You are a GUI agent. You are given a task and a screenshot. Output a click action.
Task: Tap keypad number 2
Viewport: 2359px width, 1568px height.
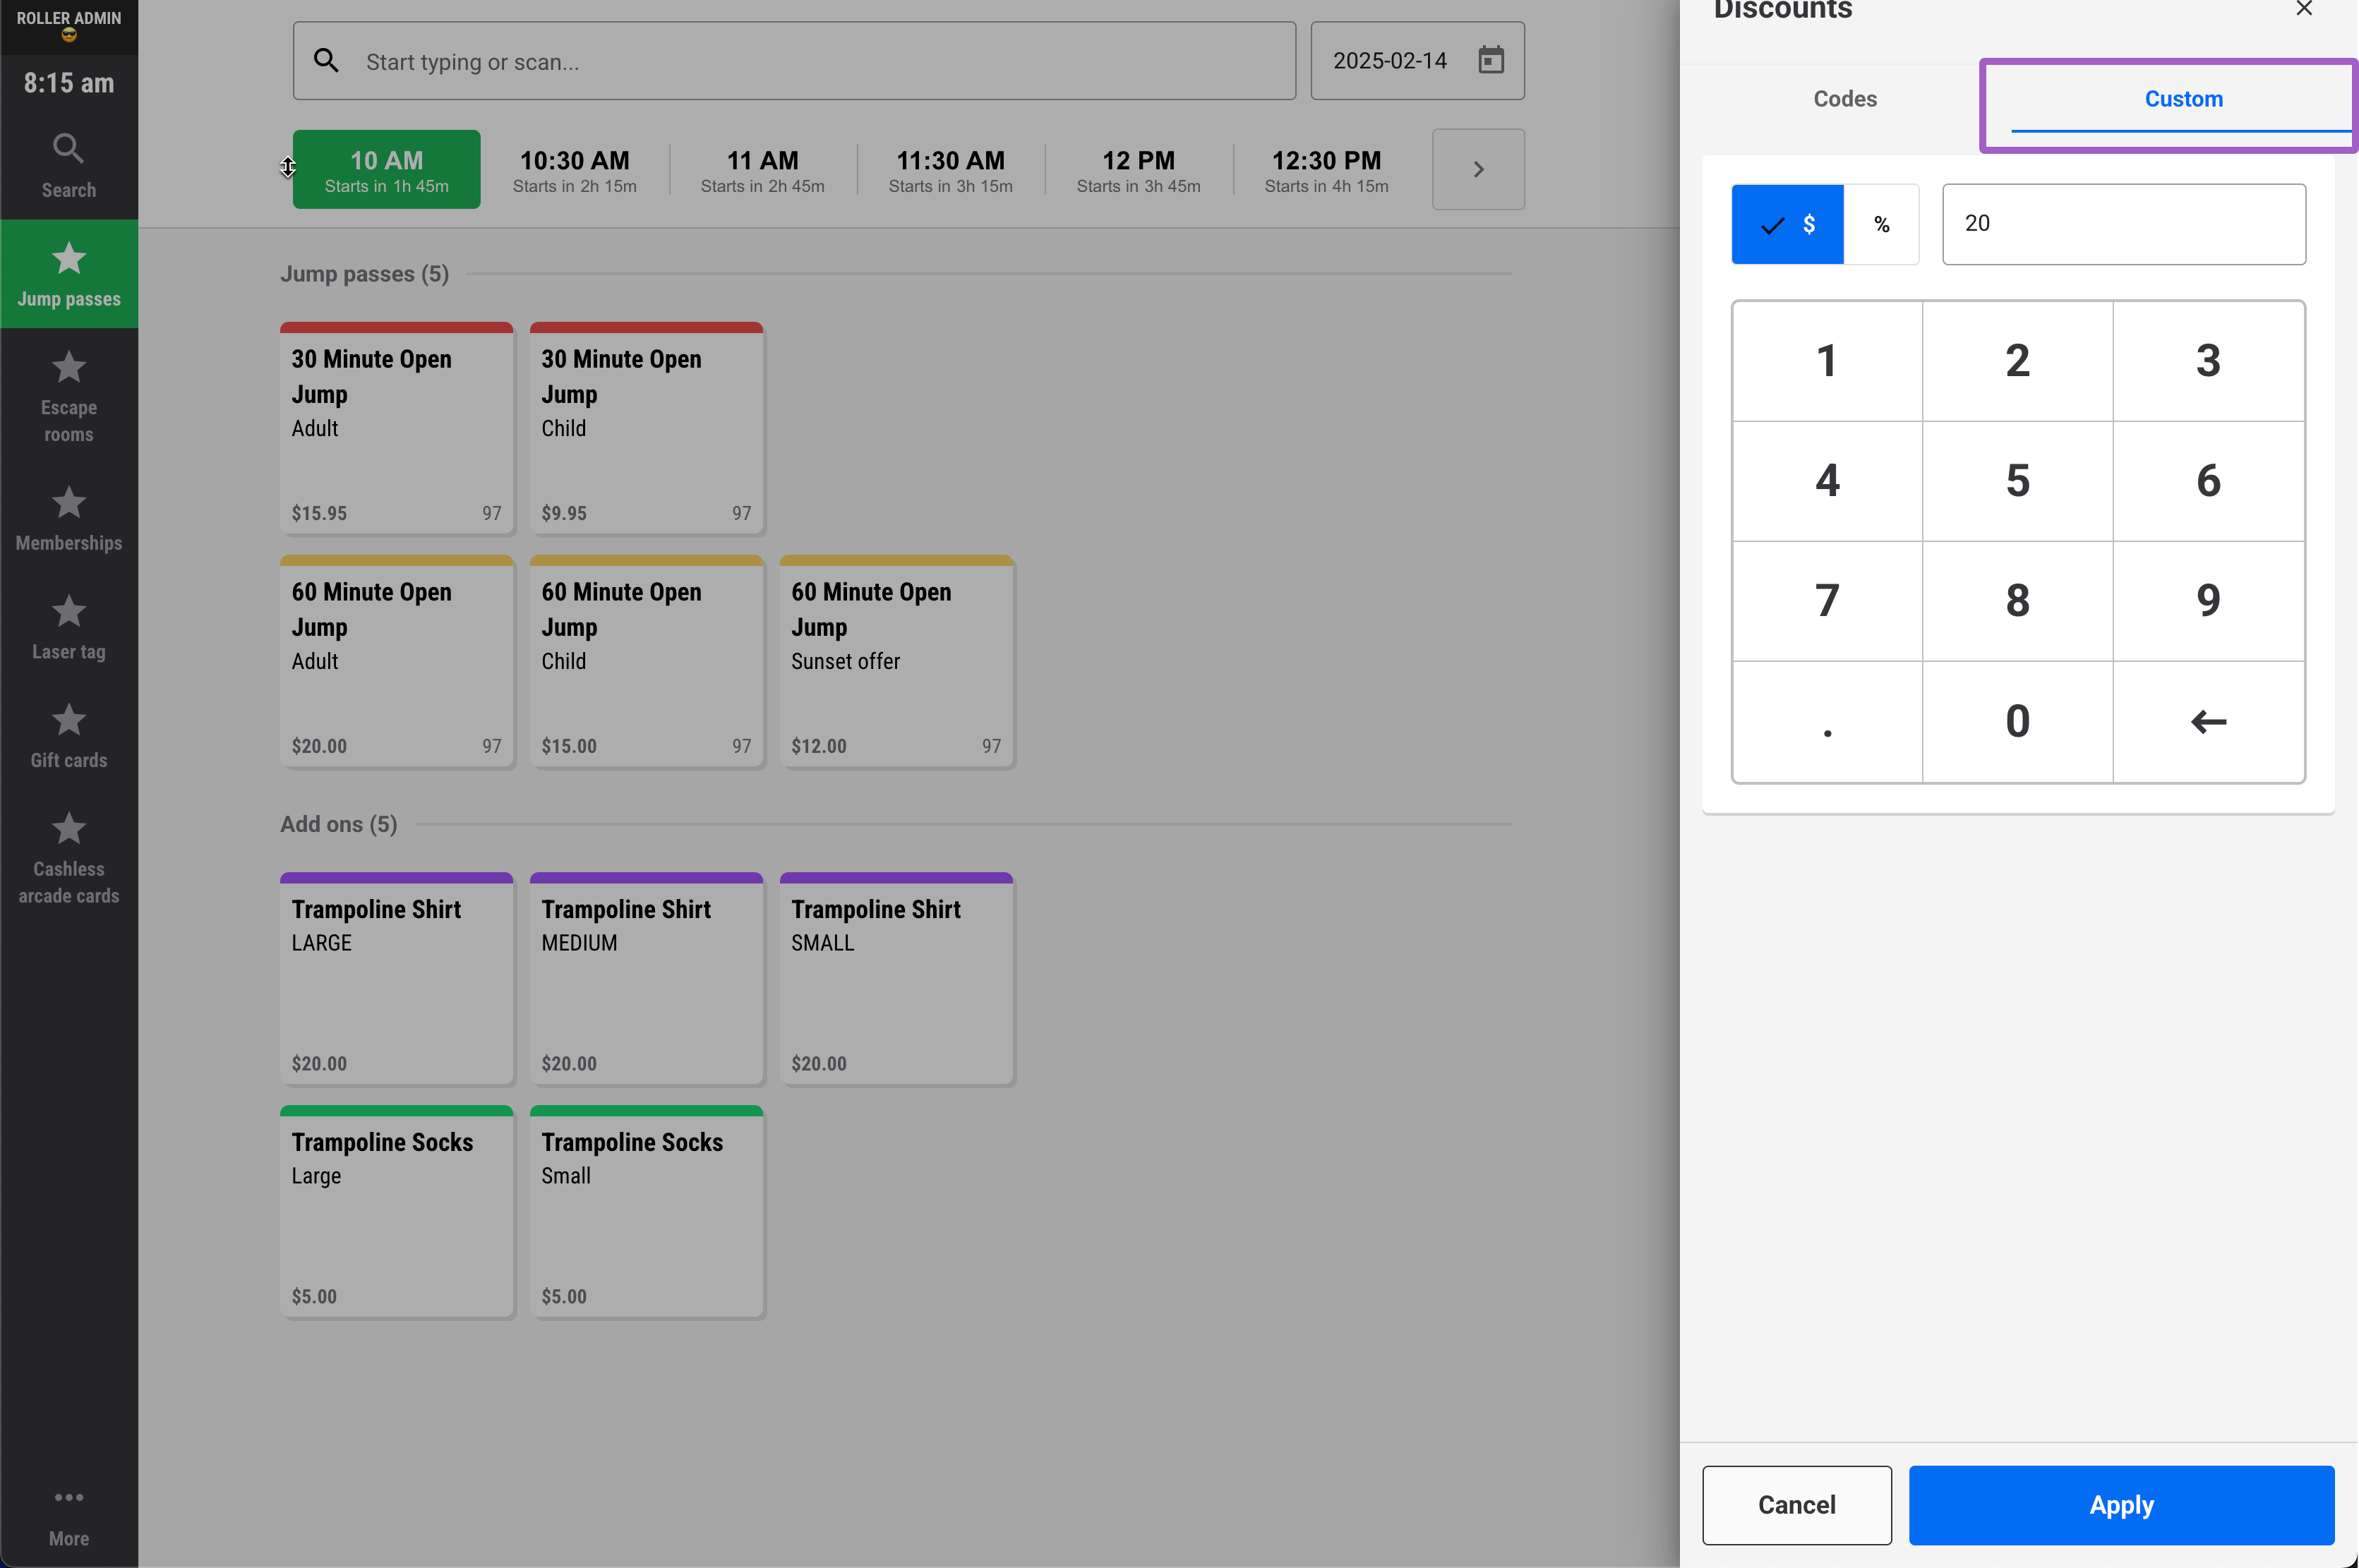click(x=2017, y=361)
